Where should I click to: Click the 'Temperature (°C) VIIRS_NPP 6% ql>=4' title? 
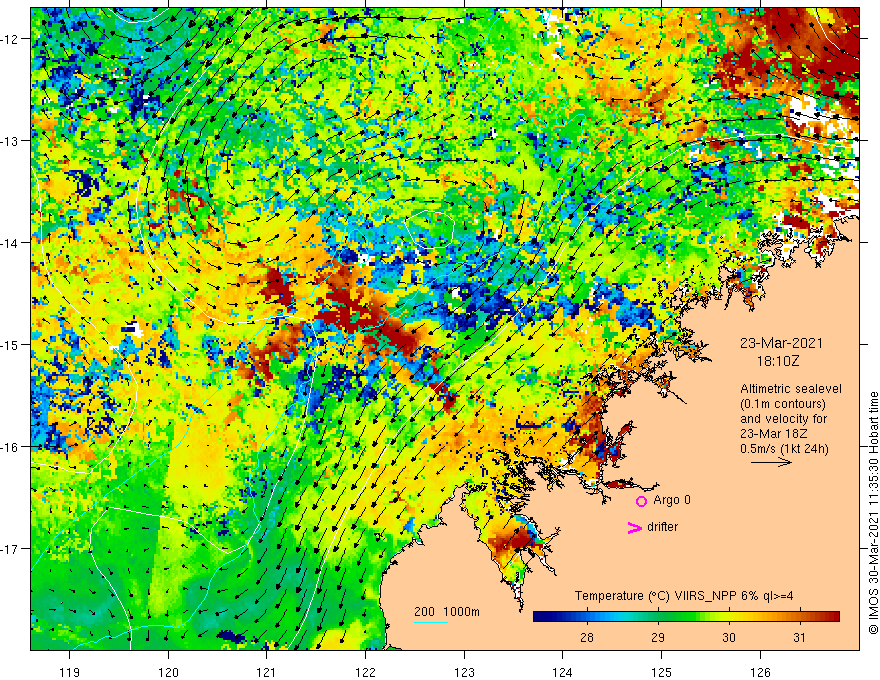click(x=684, y=596)
